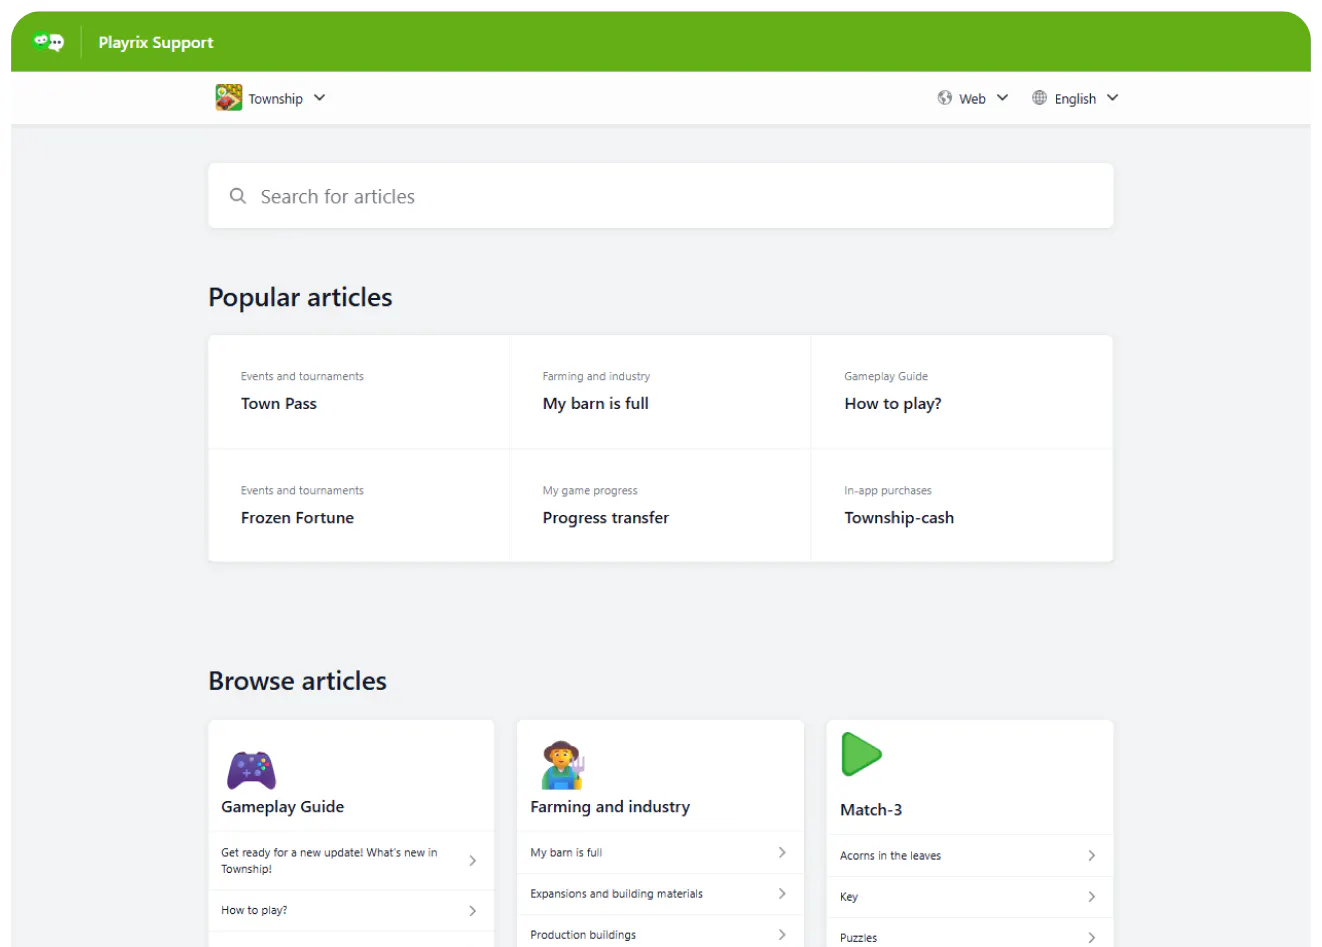
Task: Open the 'Frozen Fortune' popular article
Action: coord(359,506)
